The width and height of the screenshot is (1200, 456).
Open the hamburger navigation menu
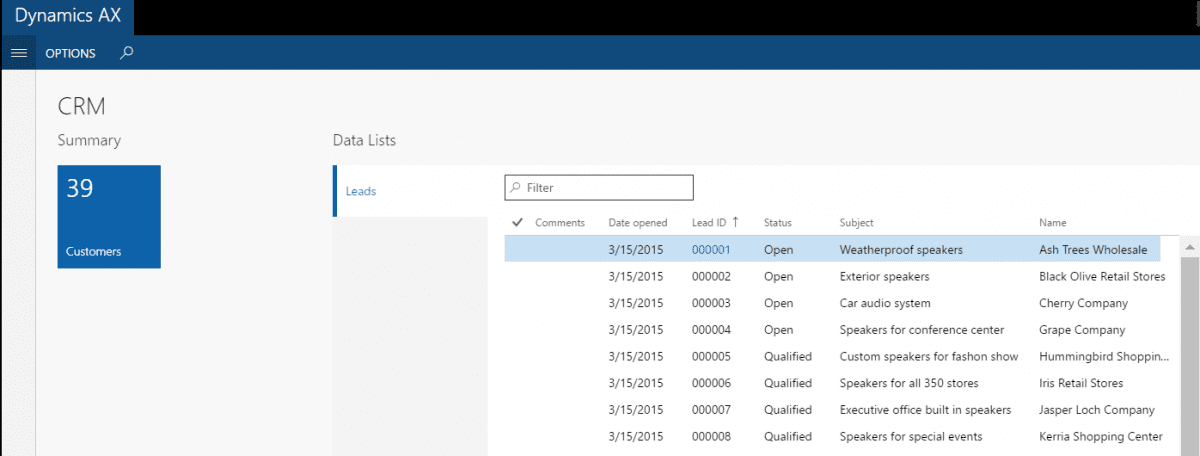(x=17, y=53)
